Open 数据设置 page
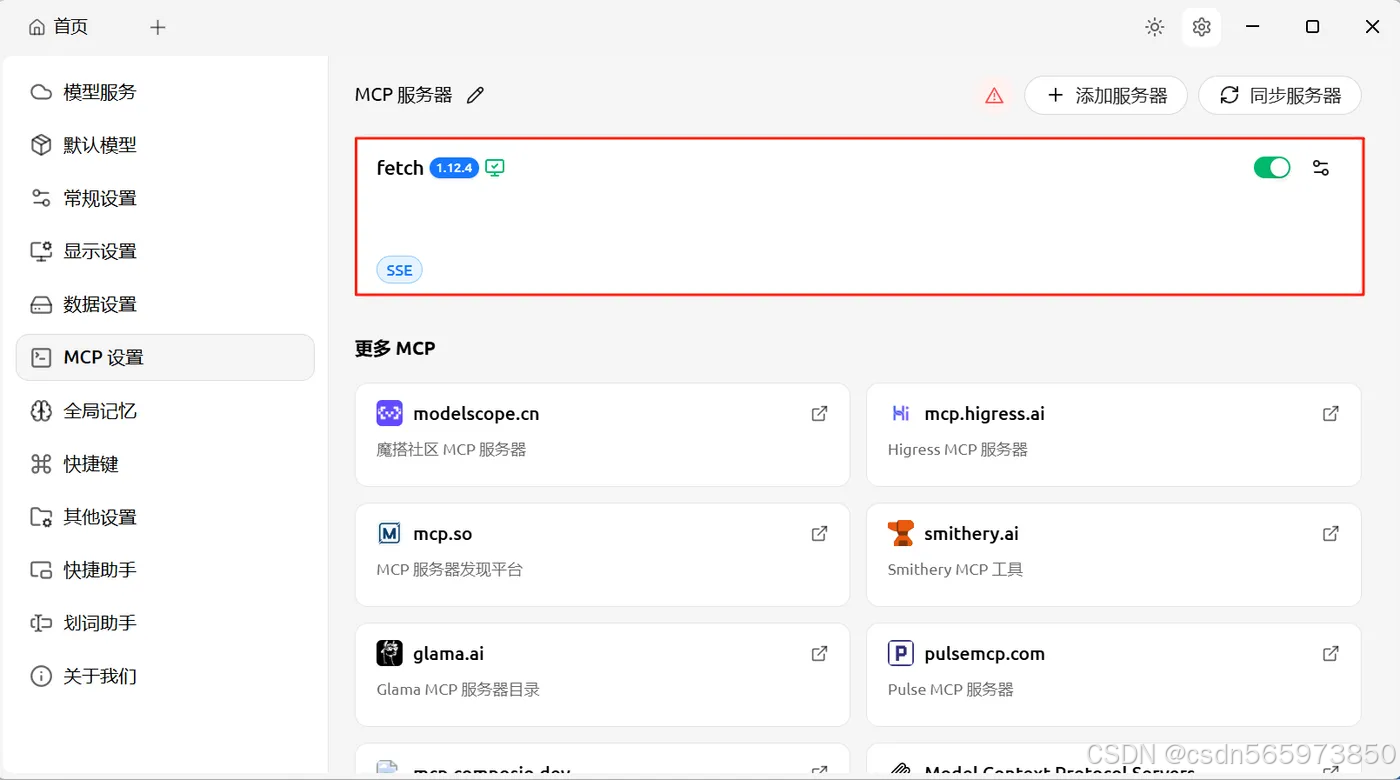This screenshot has height=780, width=1400. (165, 304)
